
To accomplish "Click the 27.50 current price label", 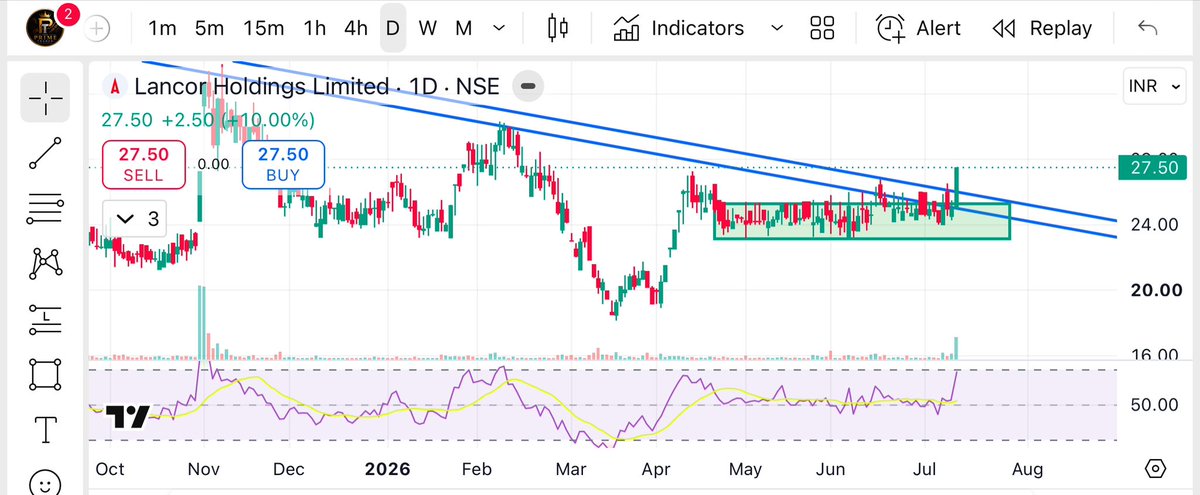I will (x=1153, y=167).
